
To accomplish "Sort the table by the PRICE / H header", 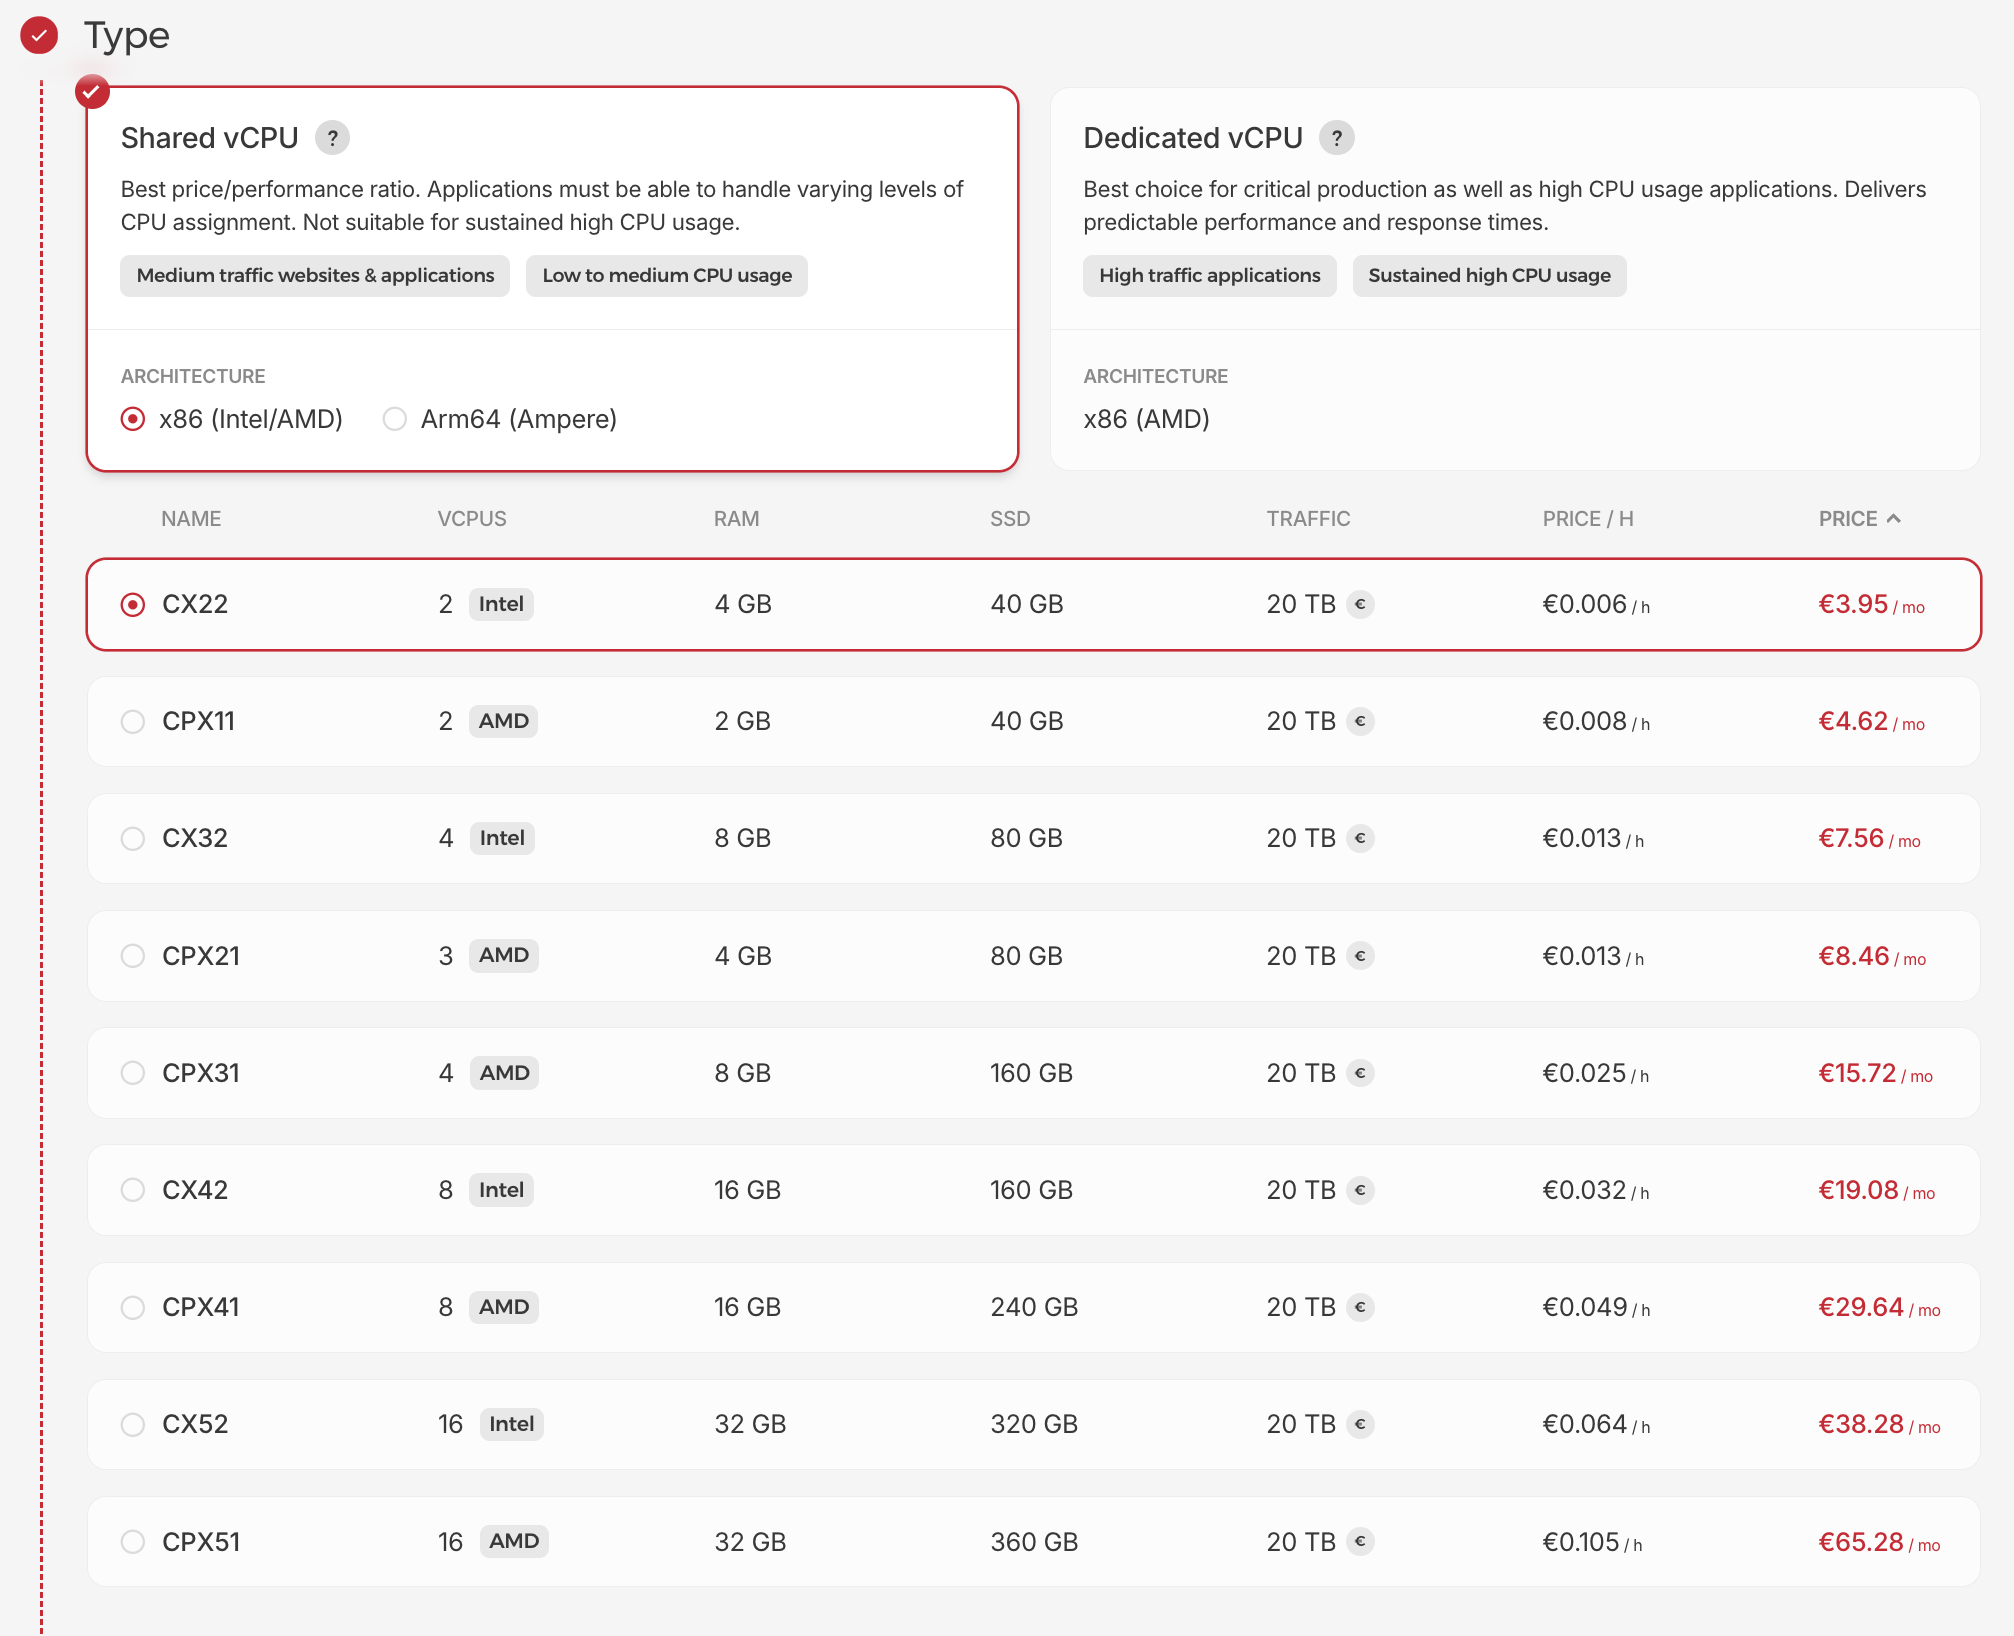I will pyautogui.click(x=1586, y=518).
